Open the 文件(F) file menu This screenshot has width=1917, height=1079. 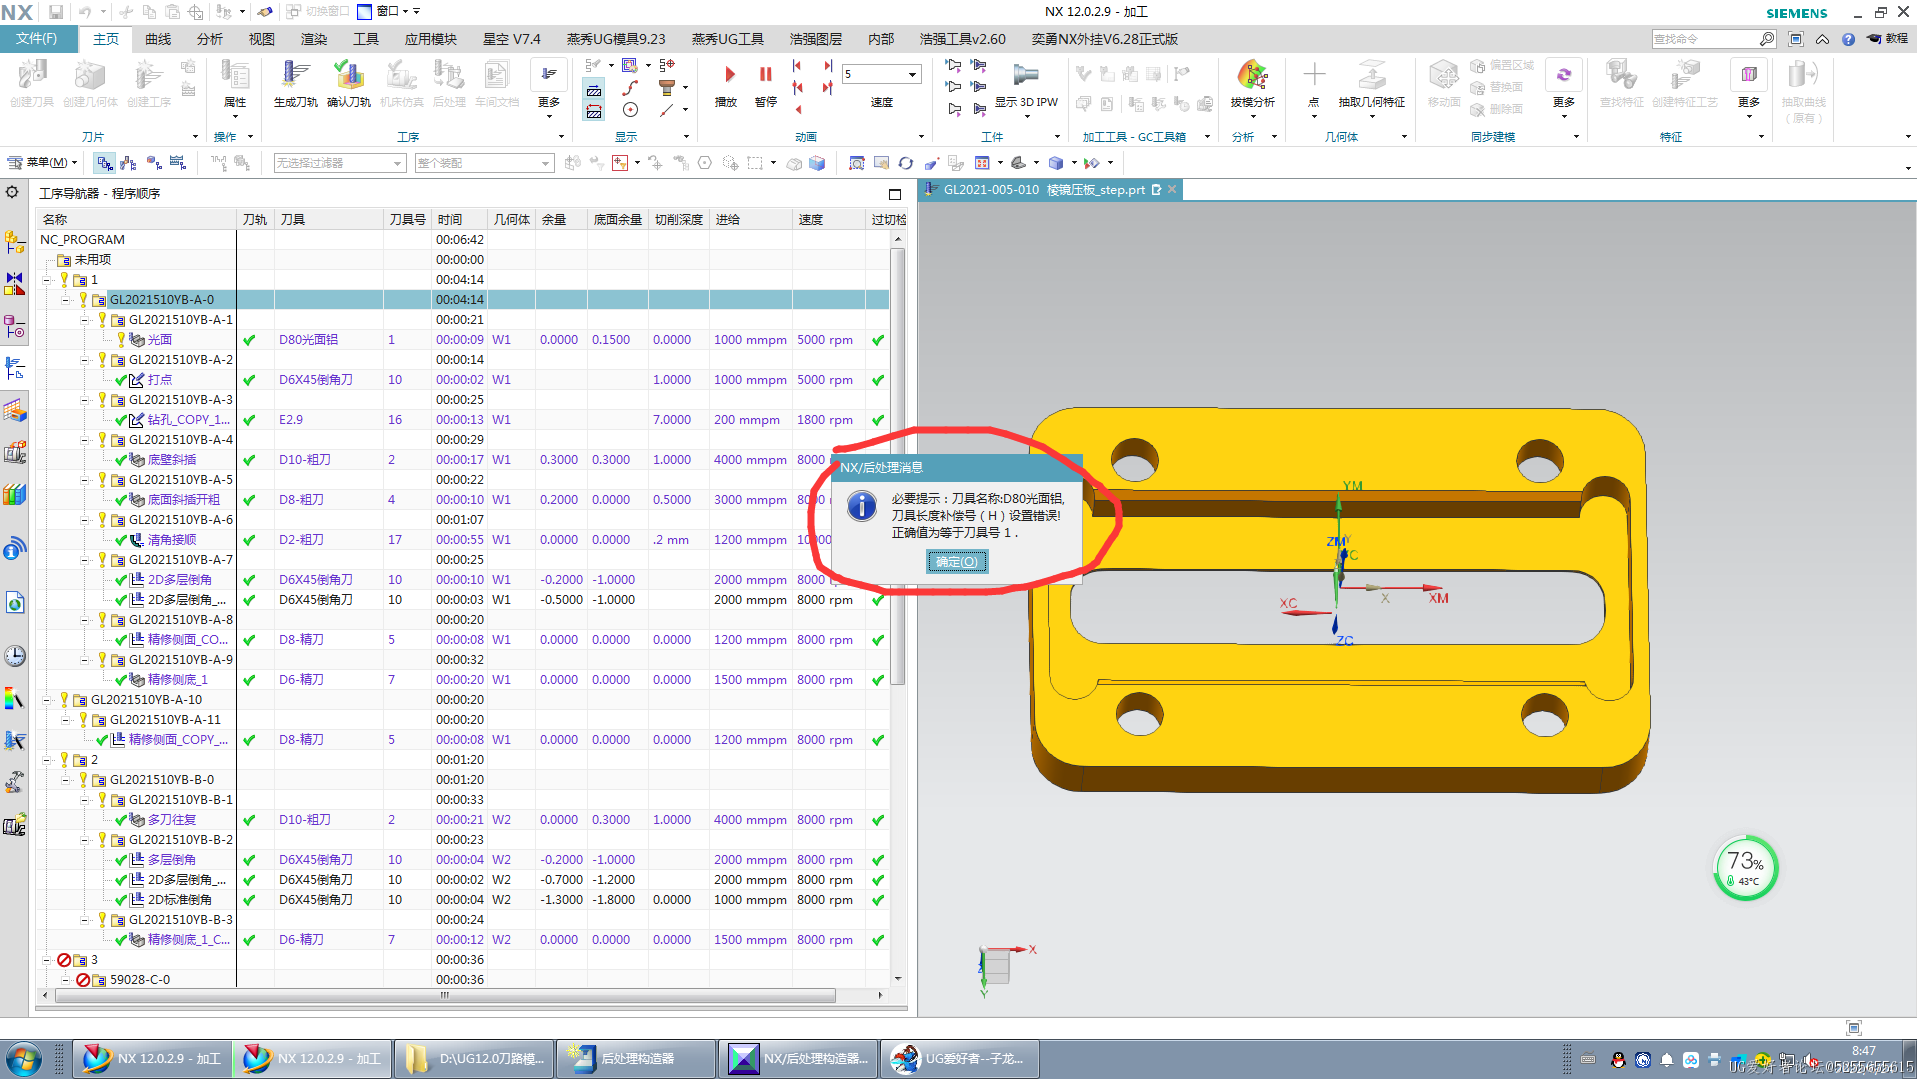37,39
